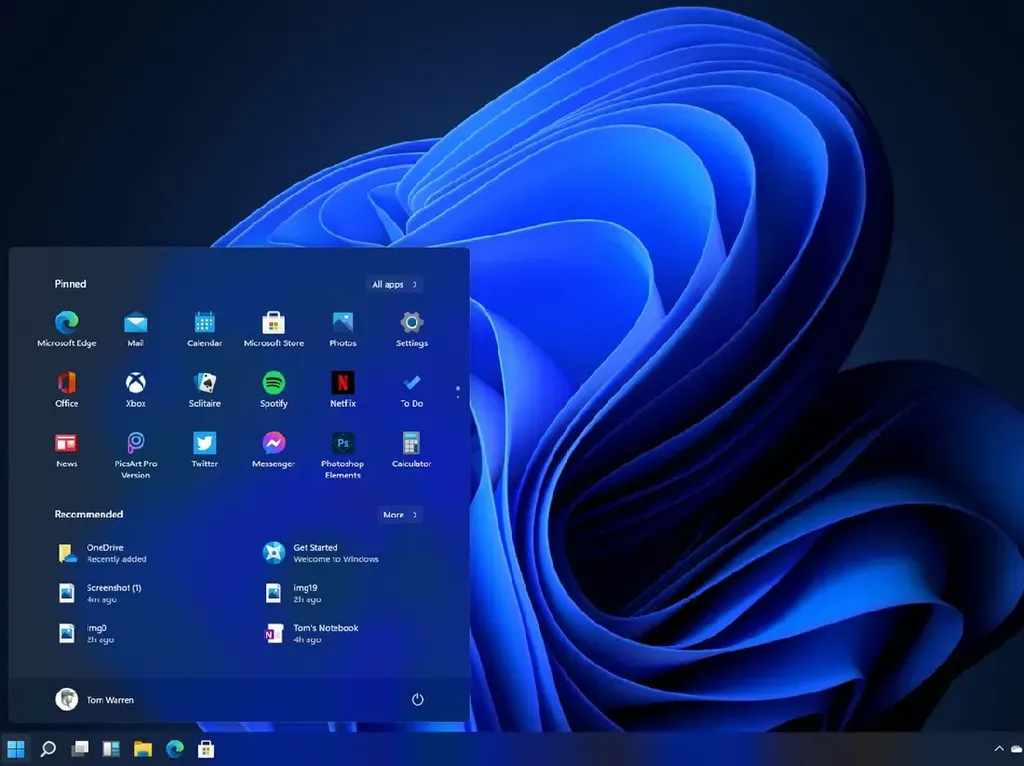This screenshot has height=766, width=1024.
Task: Open Microsoft Edge from pinned apps
Action: click(67, 328)
